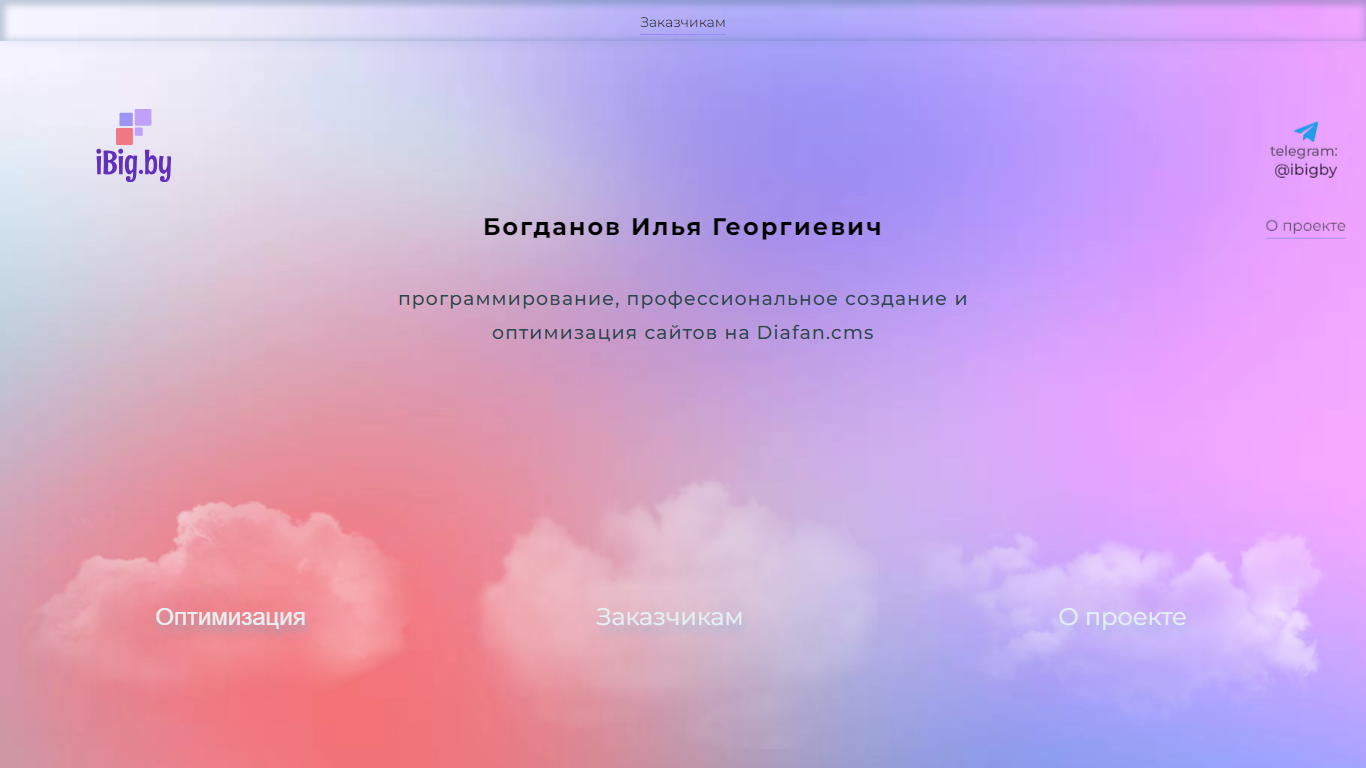Open О проекте link under telegram handle
The width and height of the screenshot is (1366, 768).
click(1305, 226)
